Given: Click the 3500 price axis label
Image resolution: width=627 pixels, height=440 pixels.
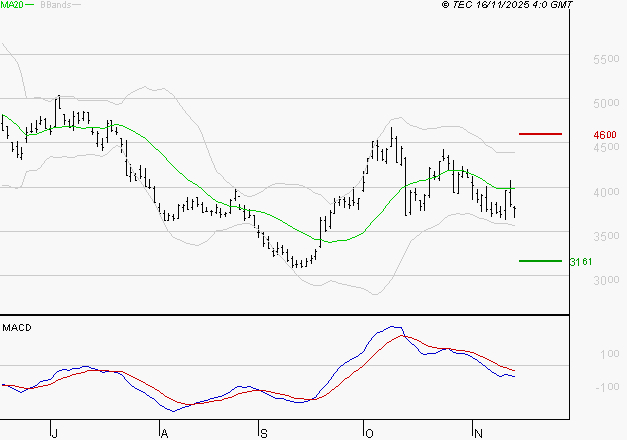Looking at the screenshot, I should click(x=606, y=236).
